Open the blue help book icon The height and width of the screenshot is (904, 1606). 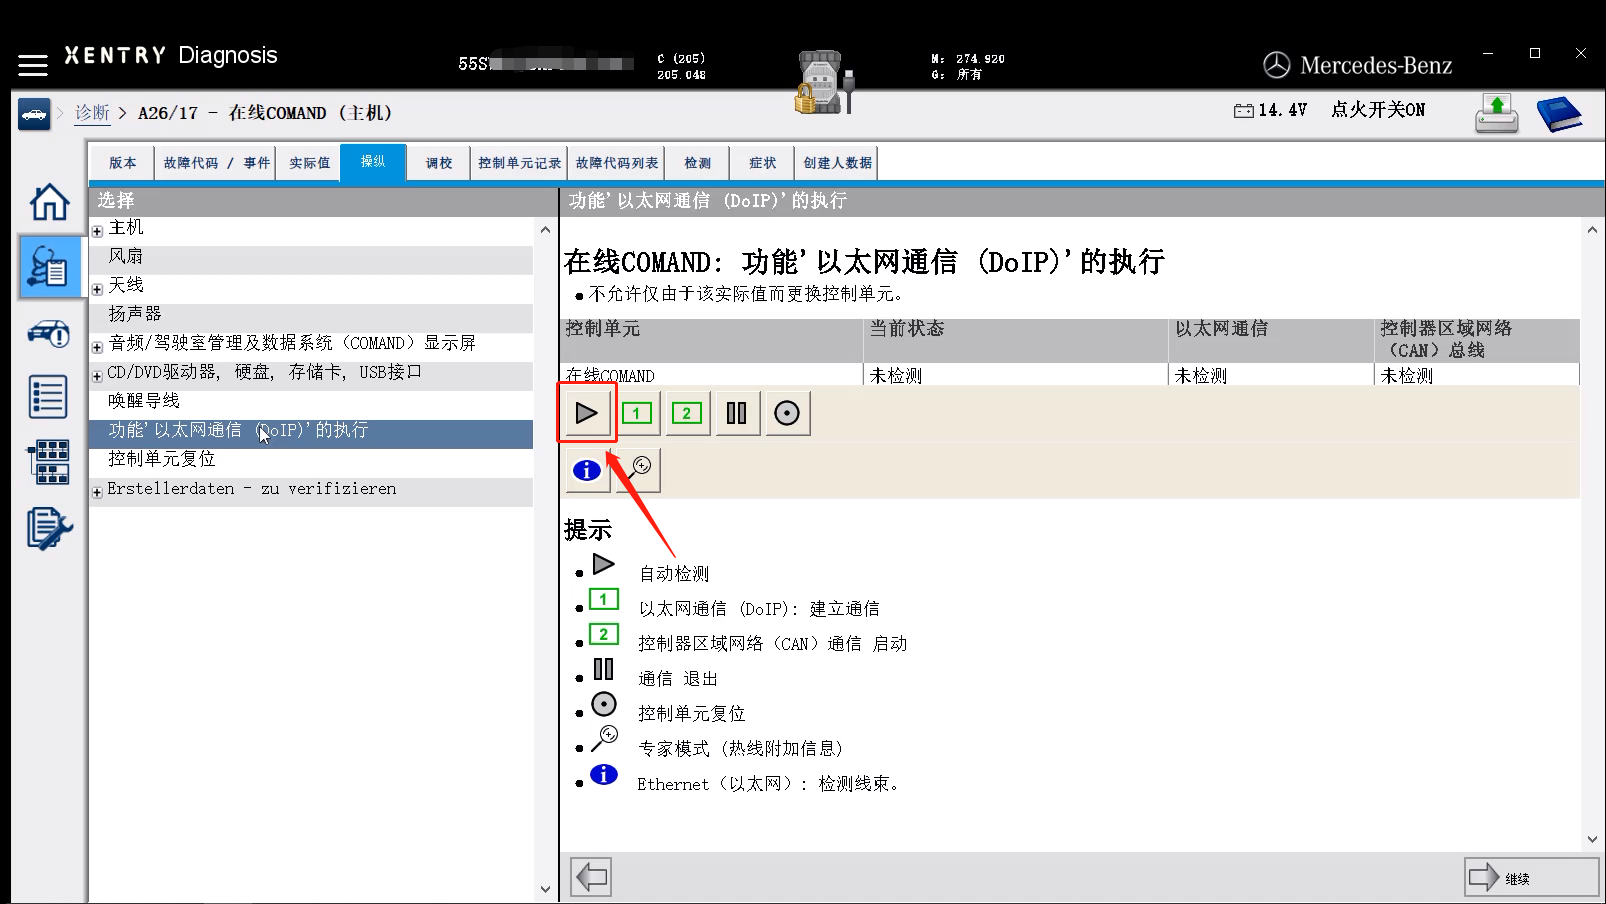pyautogui.click(x=1559, y=113)
